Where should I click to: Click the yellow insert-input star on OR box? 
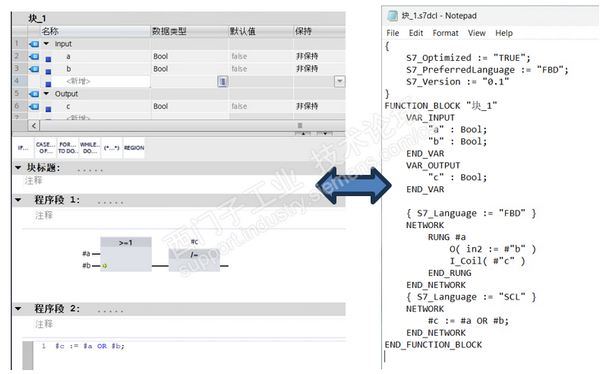pyautogui.click(x=104, y=266)
